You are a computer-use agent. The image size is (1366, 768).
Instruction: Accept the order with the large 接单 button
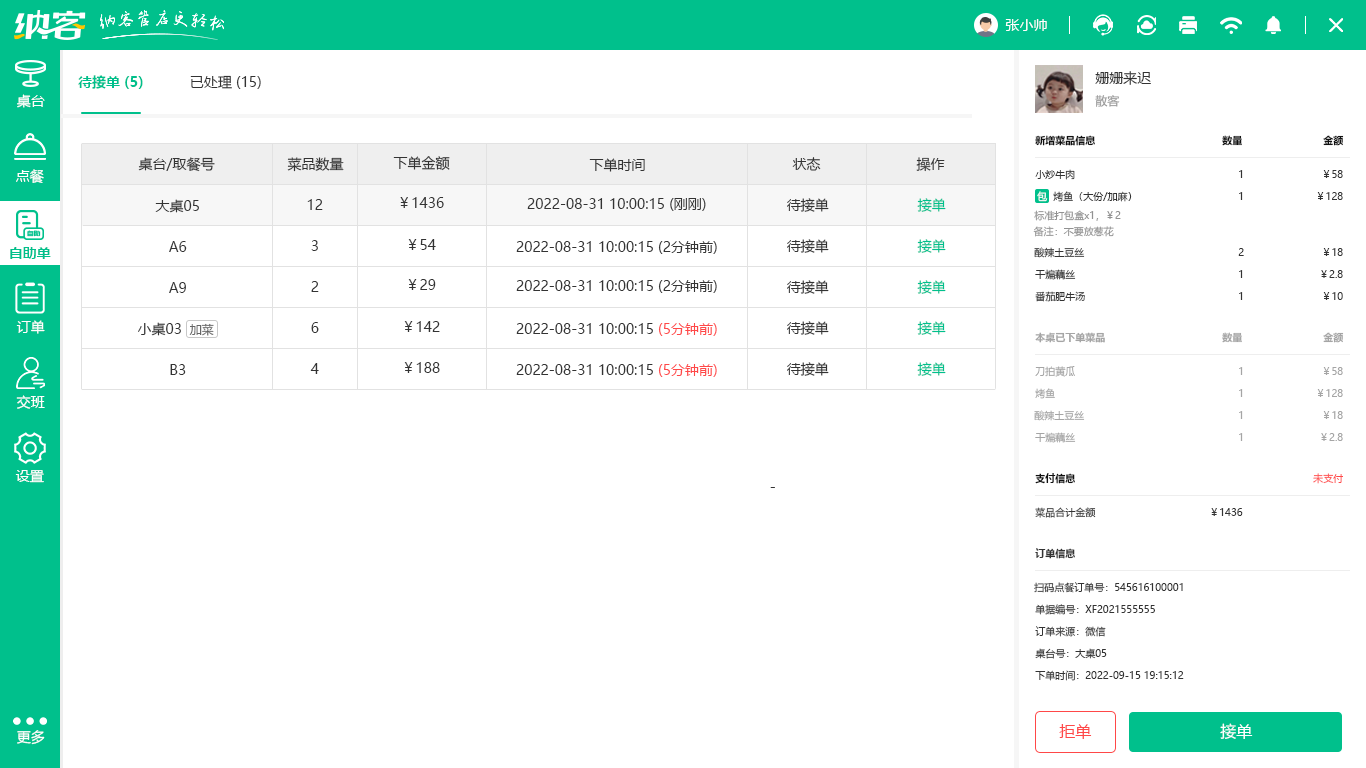click(x=1235, y=732)
